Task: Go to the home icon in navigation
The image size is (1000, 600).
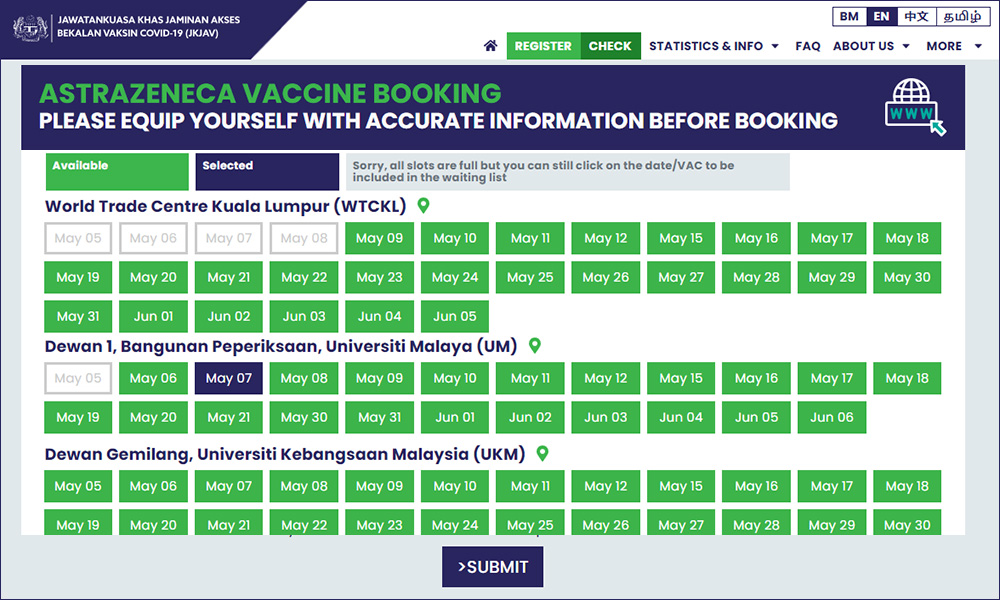Action: [490, 46]
